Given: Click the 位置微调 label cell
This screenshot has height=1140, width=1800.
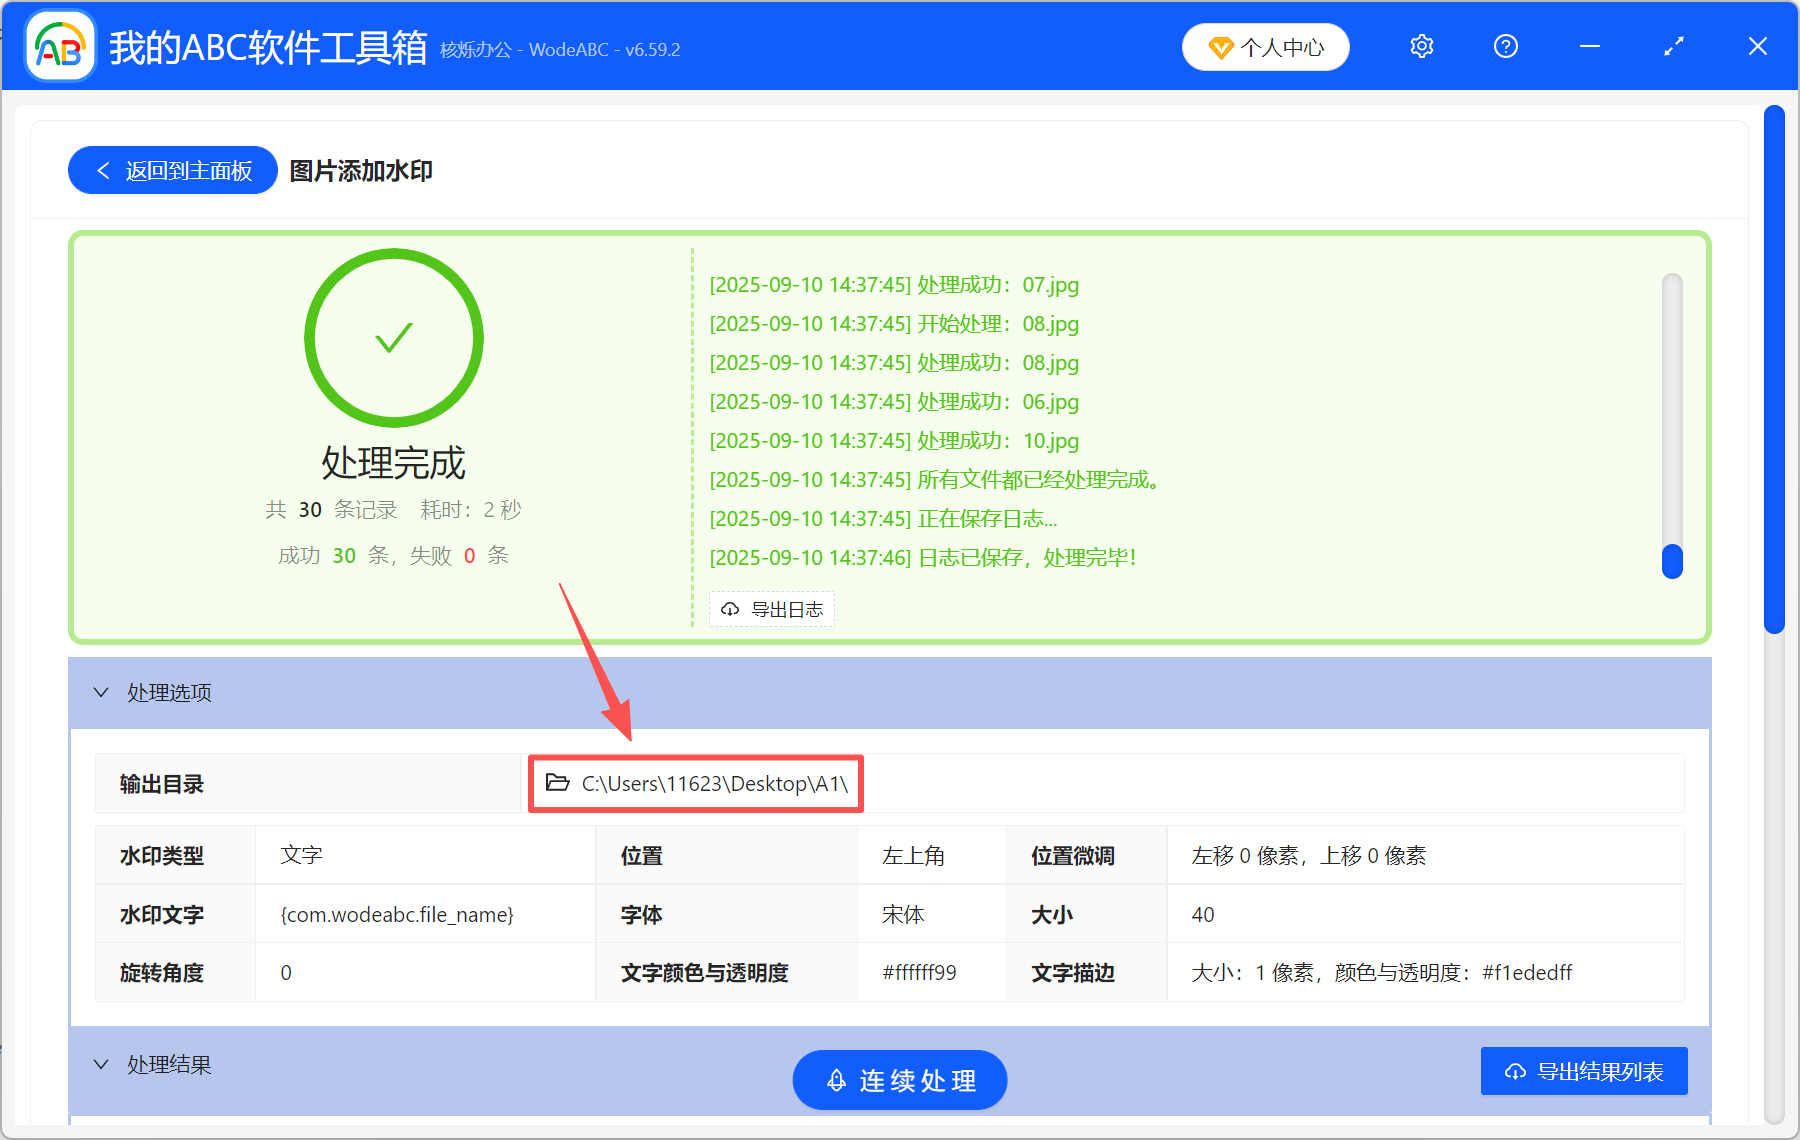Looking at the screenshot, I should 1086,856.
